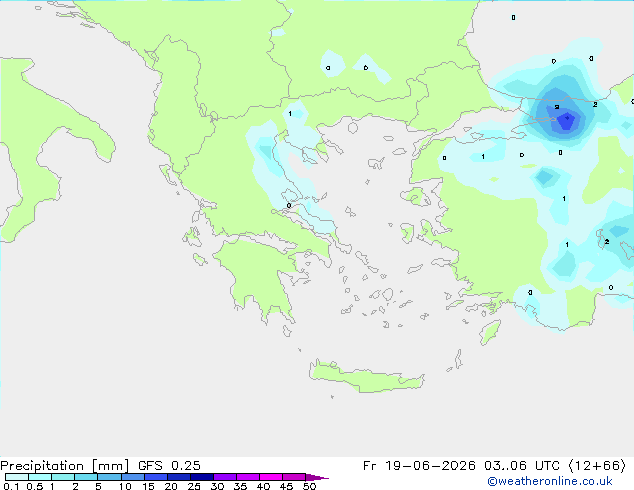The height and width of the screenshot is (490, 634).
Task: Select the 35–40 mm violet legend swatch
Action: click(x=248, y=477)
